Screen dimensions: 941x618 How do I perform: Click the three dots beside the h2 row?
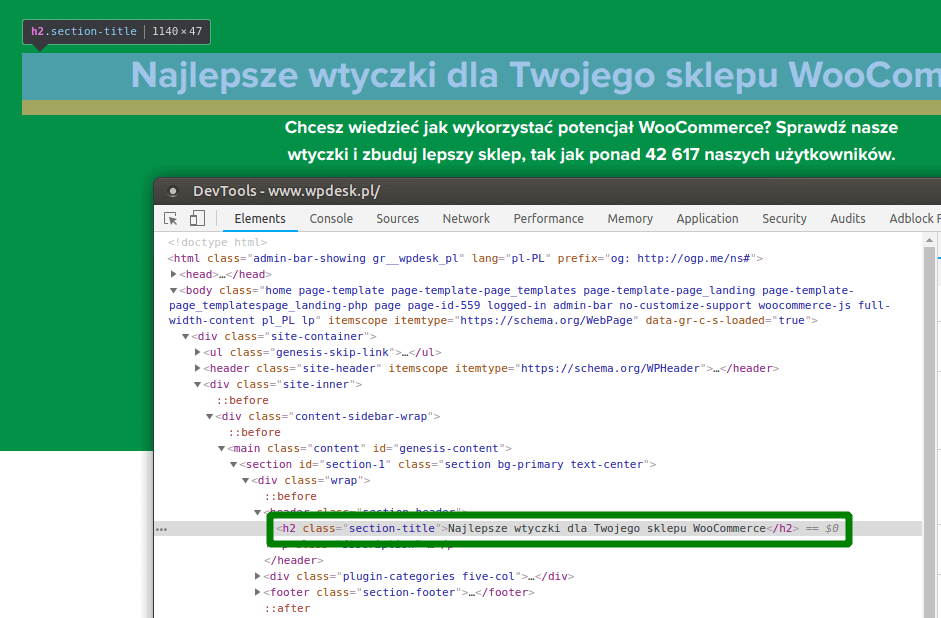(161, 529)
